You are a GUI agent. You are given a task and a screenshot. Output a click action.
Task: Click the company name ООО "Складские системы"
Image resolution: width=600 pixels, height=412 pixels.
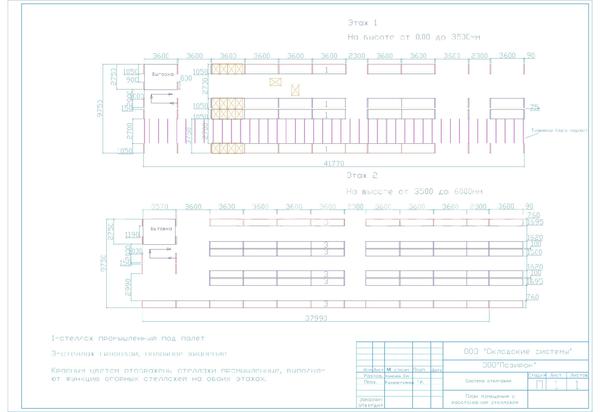coord(511,351)
